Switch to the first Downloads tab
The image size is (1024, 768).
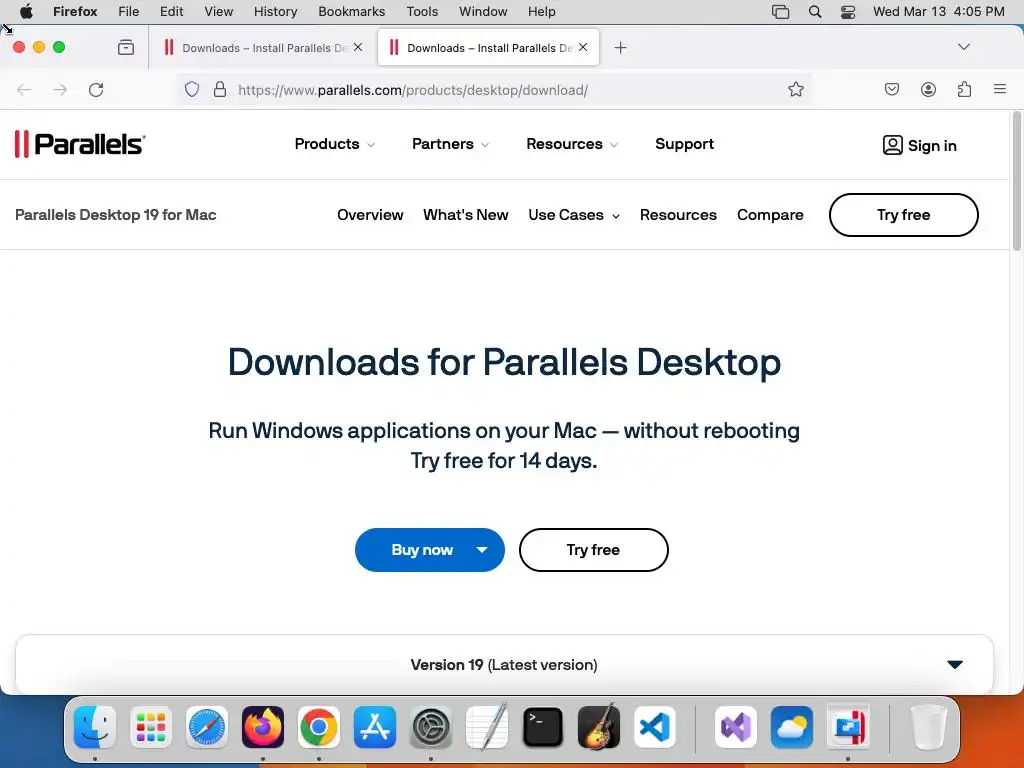(261, 48)
